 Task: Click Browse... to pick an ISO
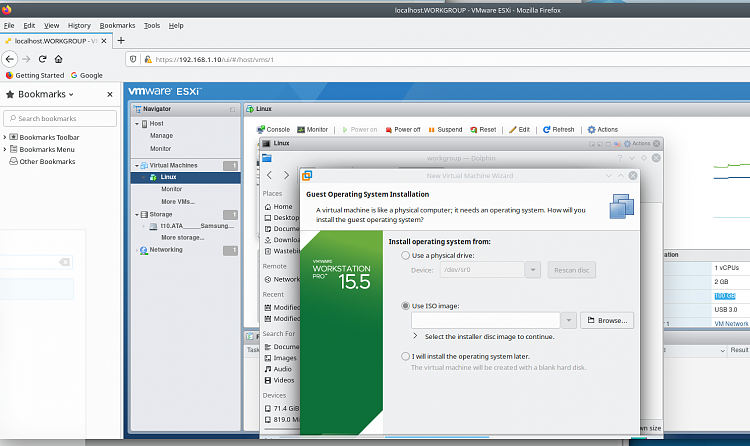pos(607,321)
